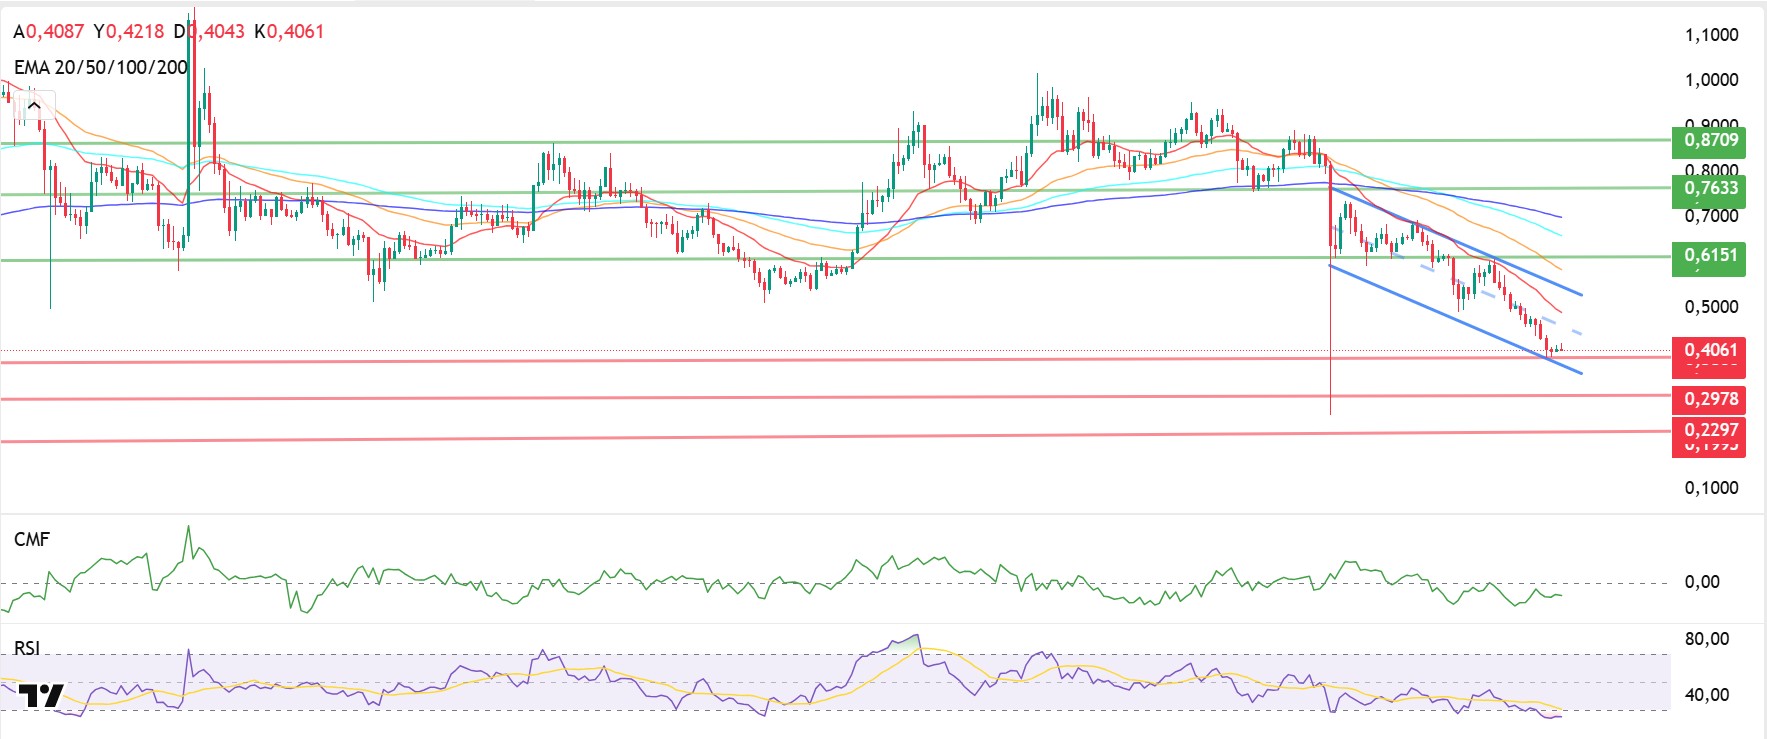Image resolution: width=1767 pixels, height=739 pixels.
Task: Click the high price value Y0,4218
Action: click(129, 31)
